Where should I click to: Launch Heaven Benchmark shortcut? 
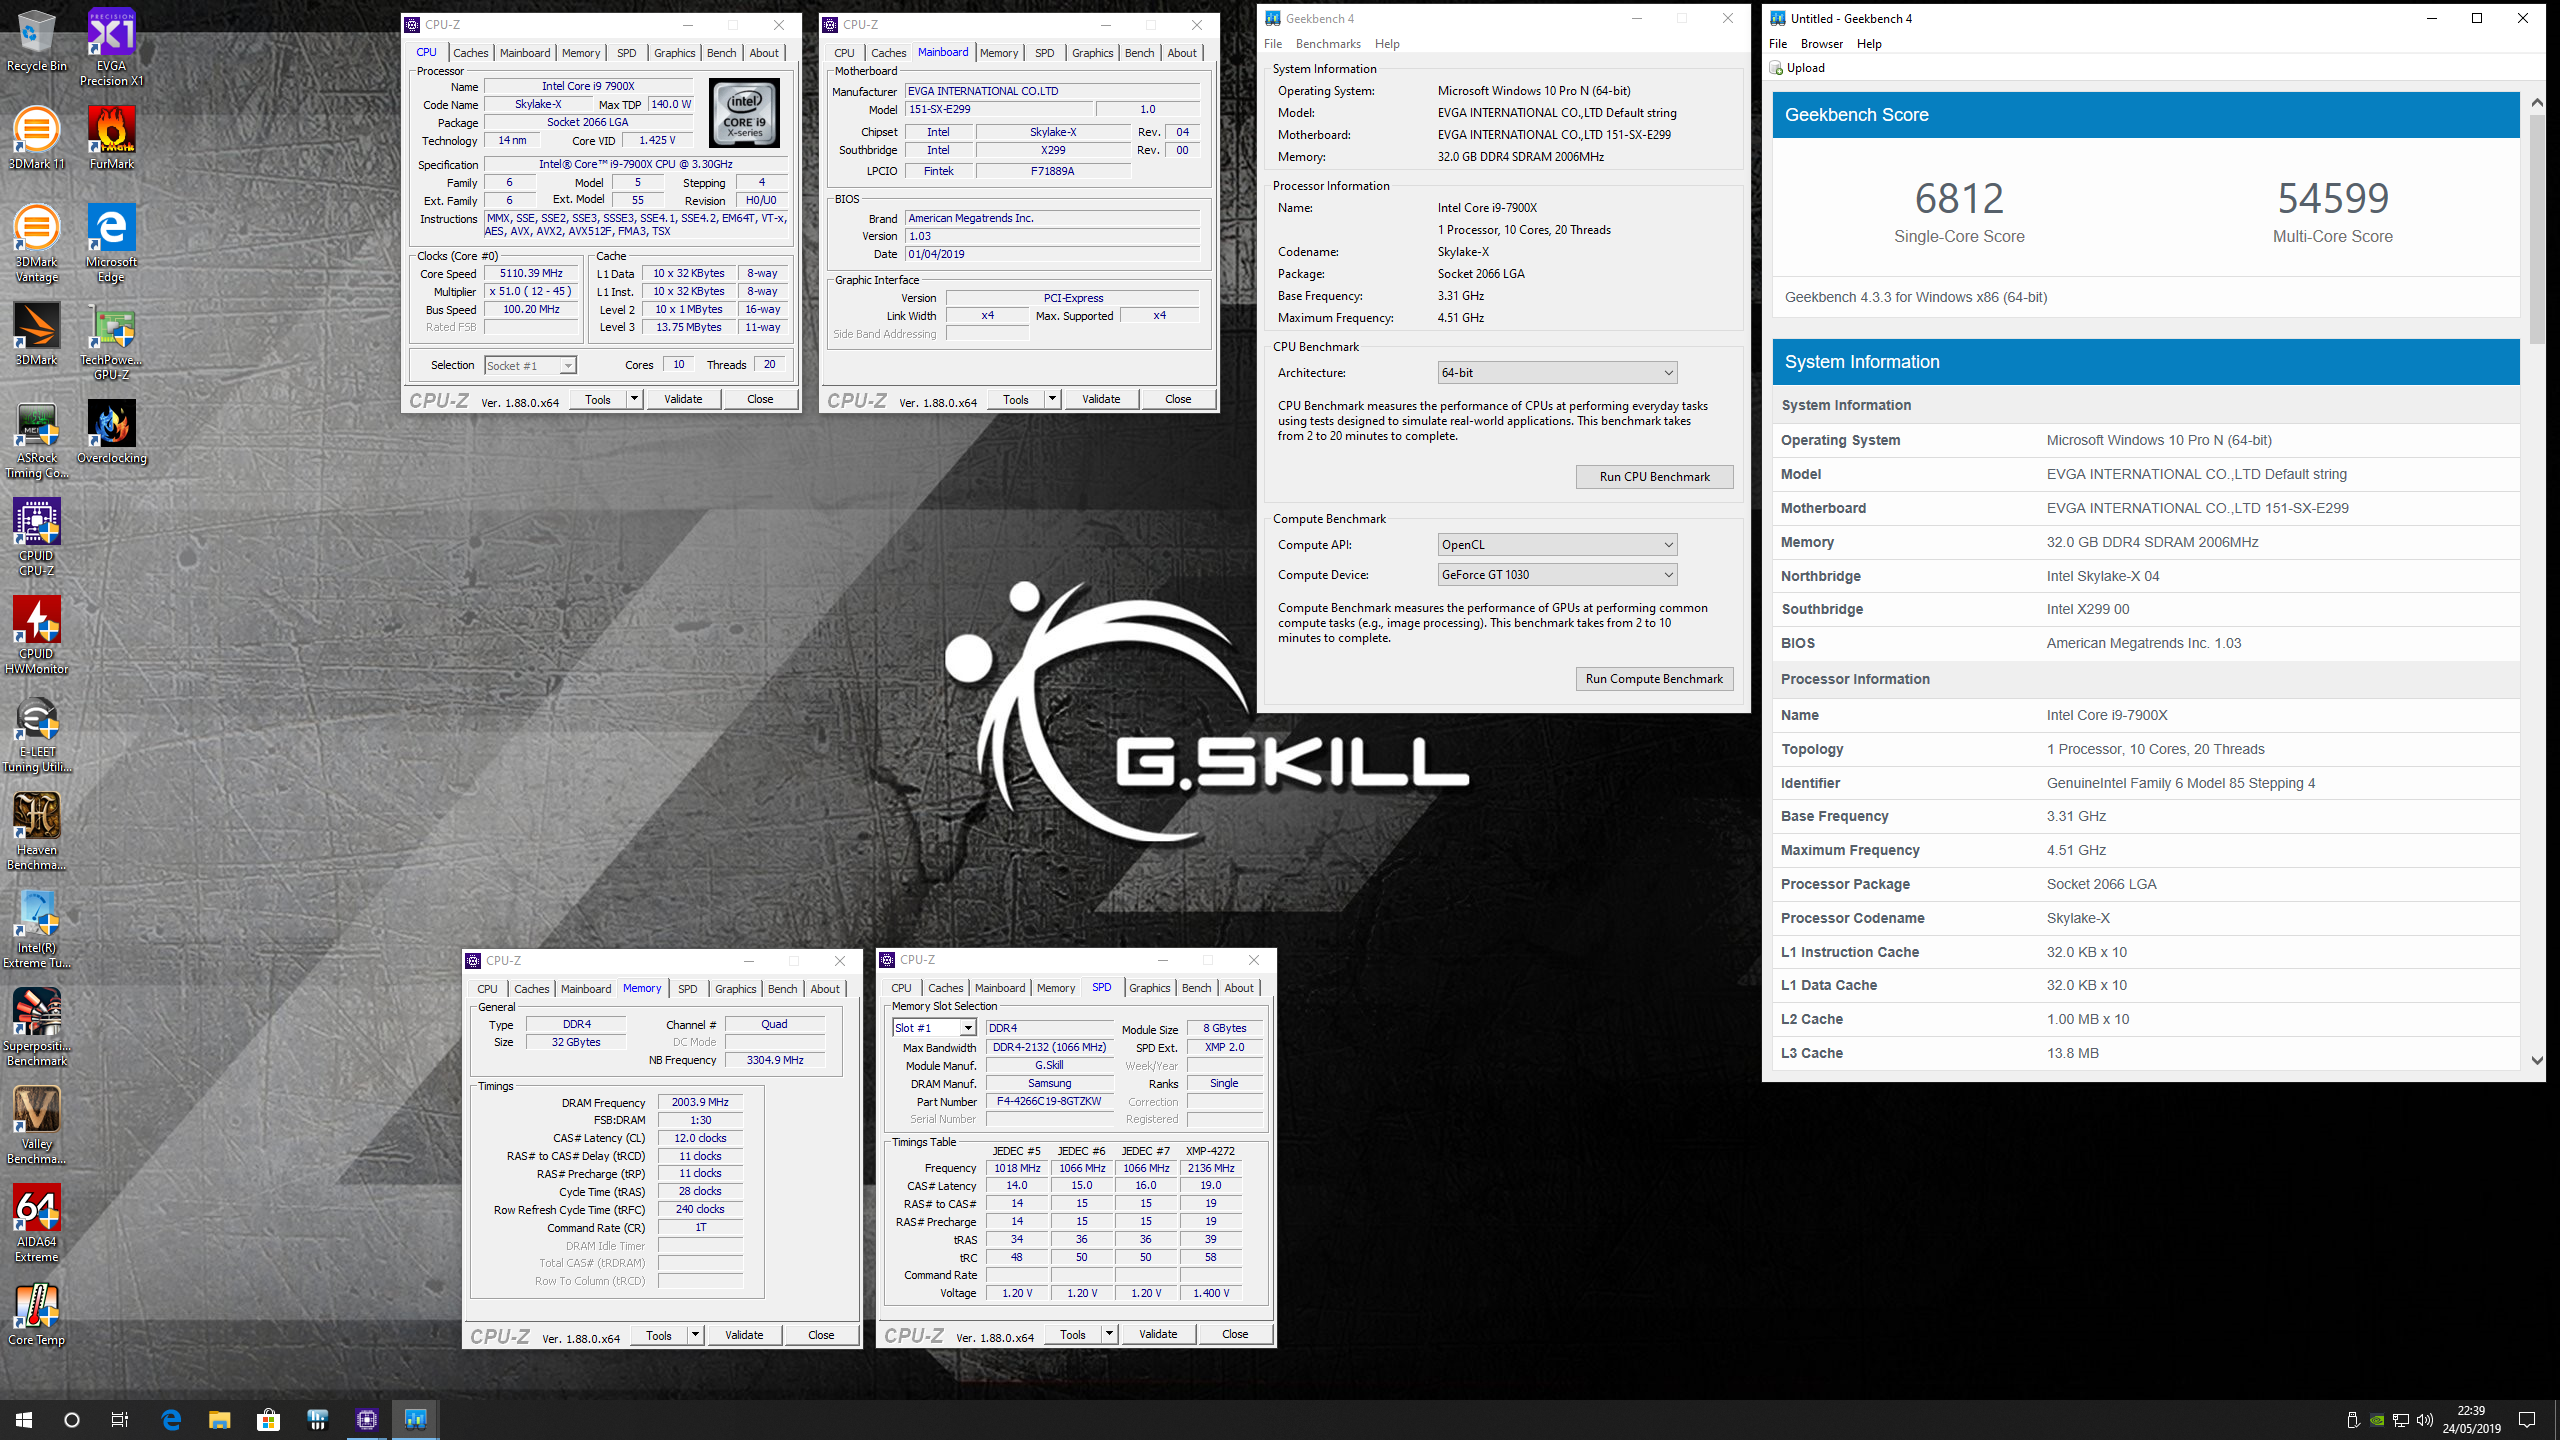[x=36, y=832]
